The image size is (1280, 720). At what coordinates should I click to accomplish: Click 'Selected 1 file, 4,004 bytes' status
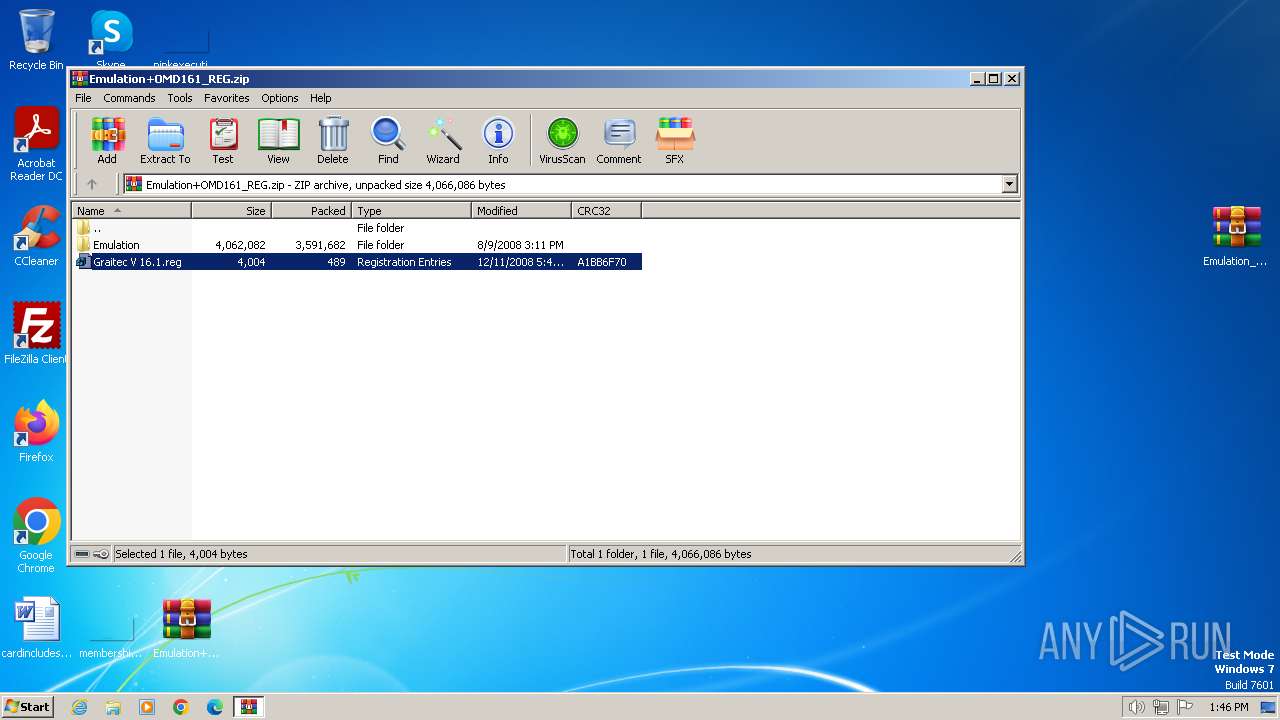click(181, 554)
